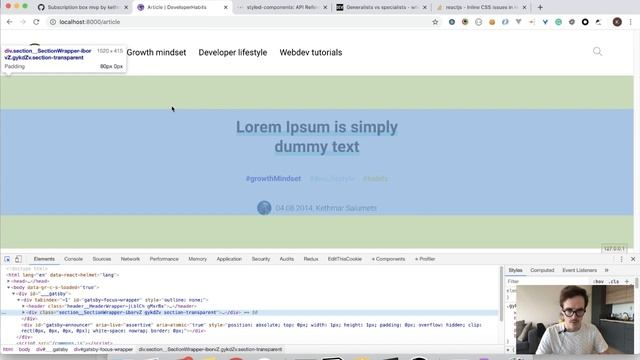Open the Audits tab in DevTools
640x360 pixels.
pyautogui.click(x=287, y=259)
